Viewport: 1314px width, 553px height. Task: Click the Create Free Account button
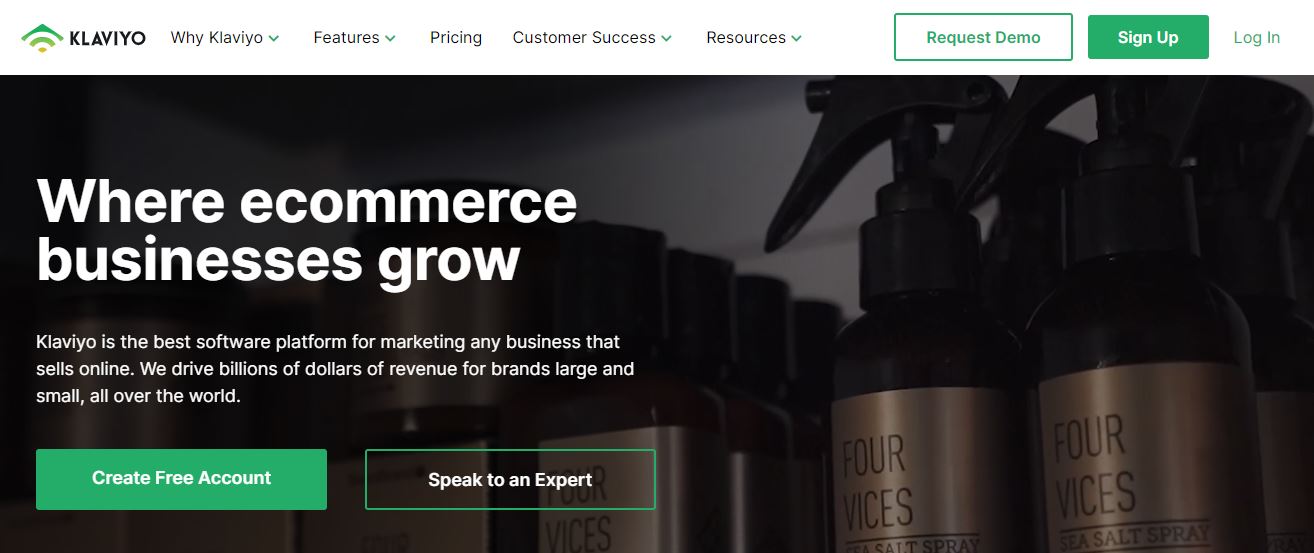click(181, 479)
